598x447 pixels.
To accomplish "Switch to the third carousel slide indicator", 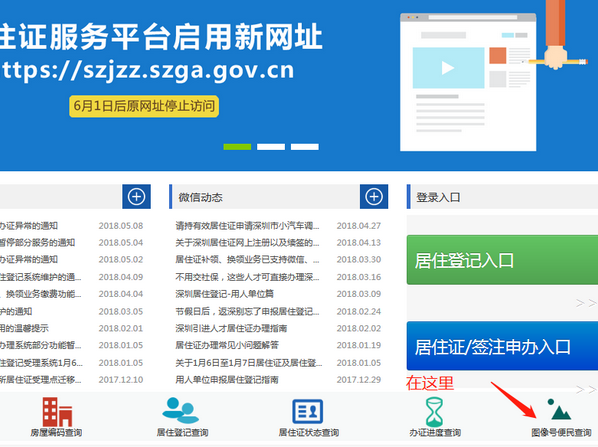I will point(305,147).
